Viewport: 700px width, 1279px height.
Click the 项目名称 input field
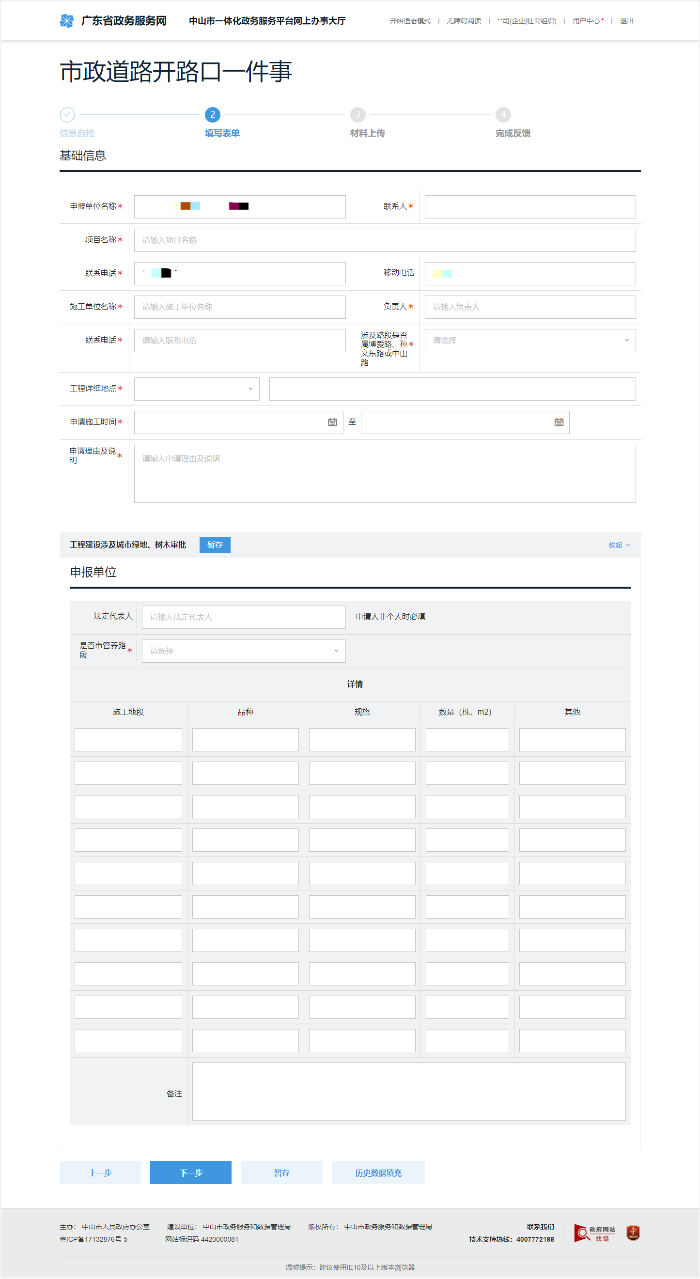point(385,240)
